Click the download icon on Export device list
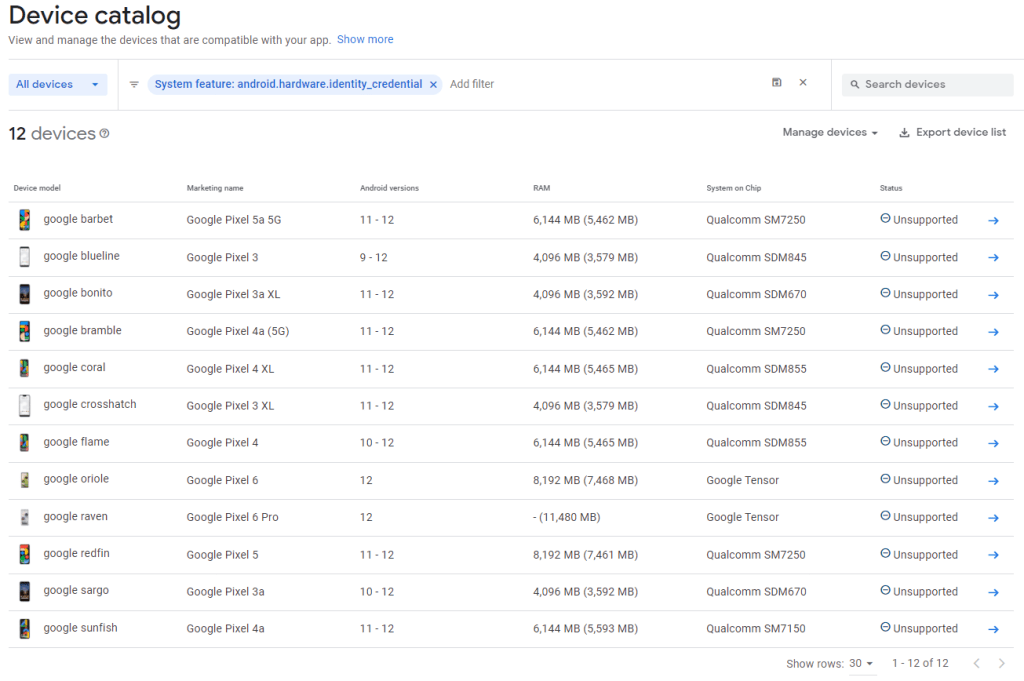 904,131
